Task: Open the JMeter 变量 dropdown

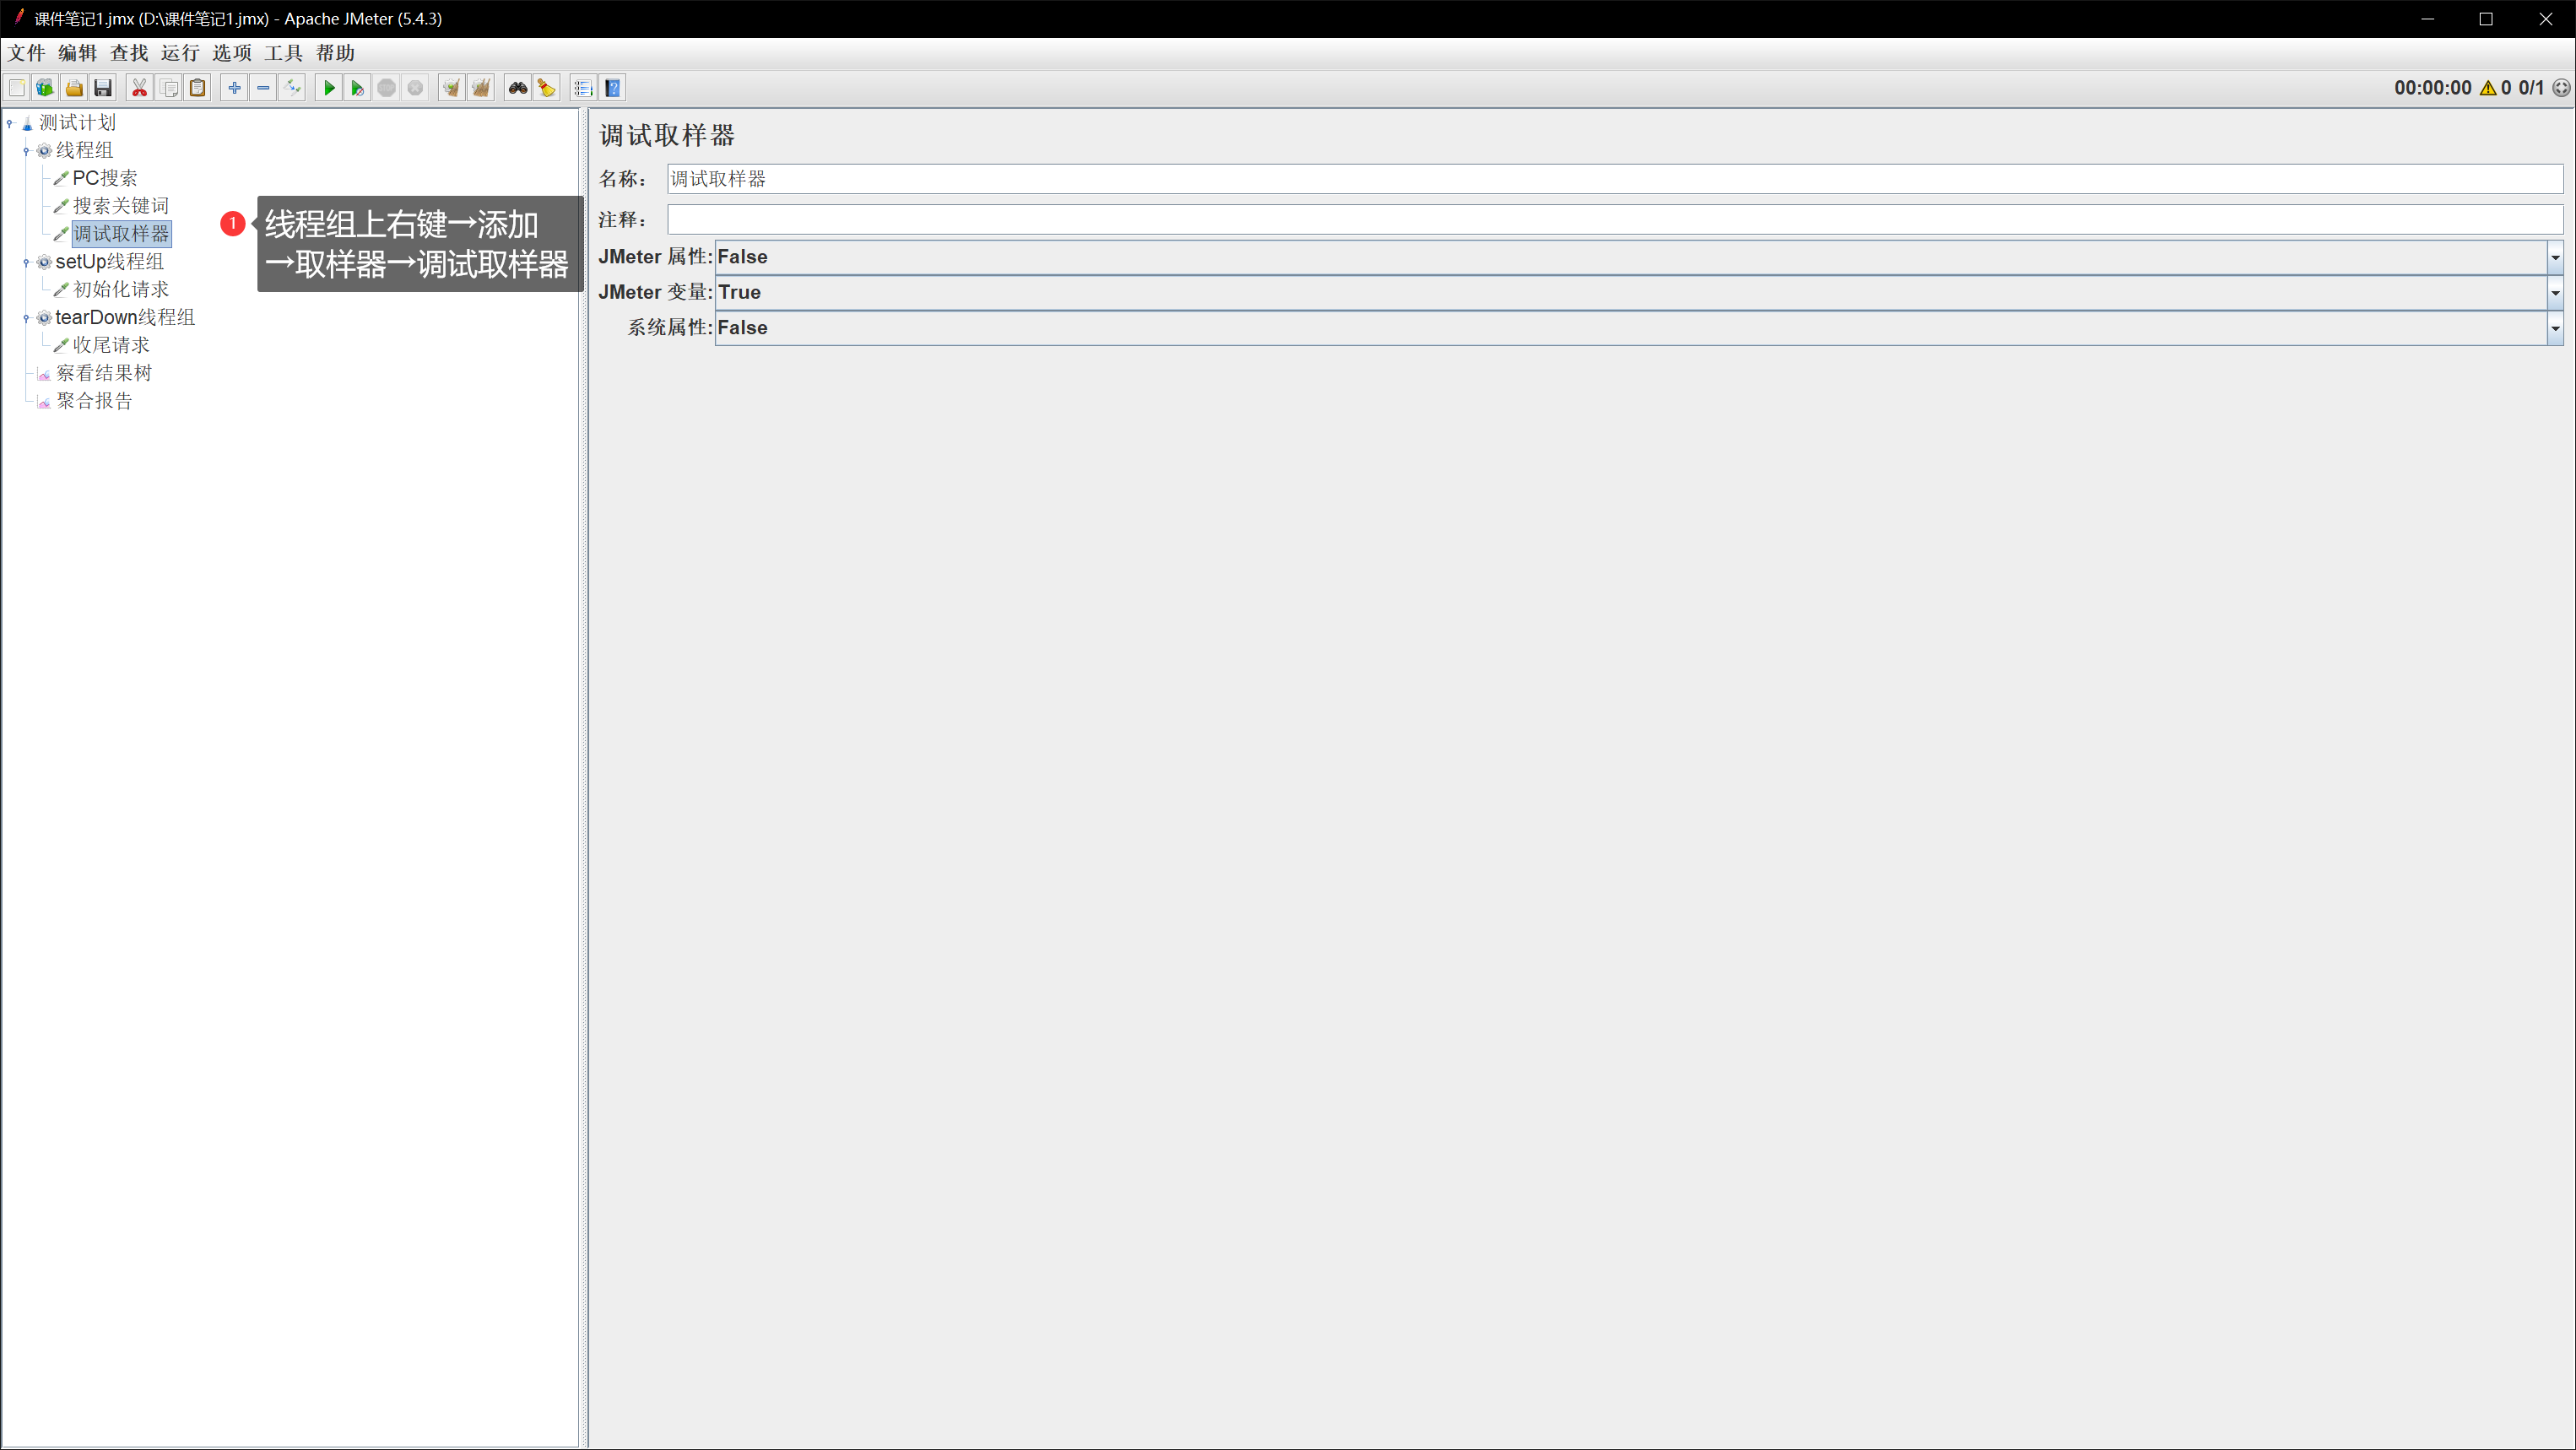Action: pos(2554,293)
